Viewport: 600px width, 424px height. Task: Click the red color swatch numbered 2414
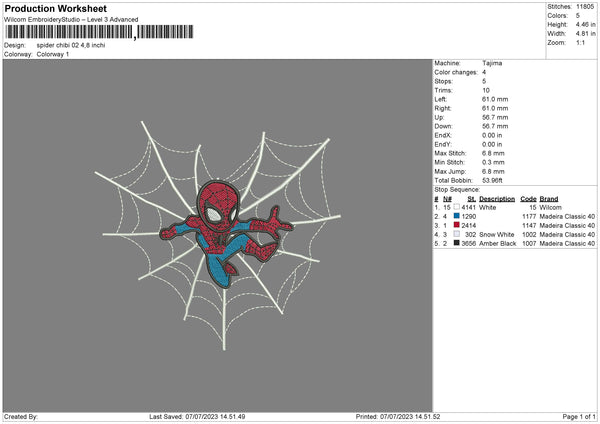pyautogui.click(x=457, y=225)
